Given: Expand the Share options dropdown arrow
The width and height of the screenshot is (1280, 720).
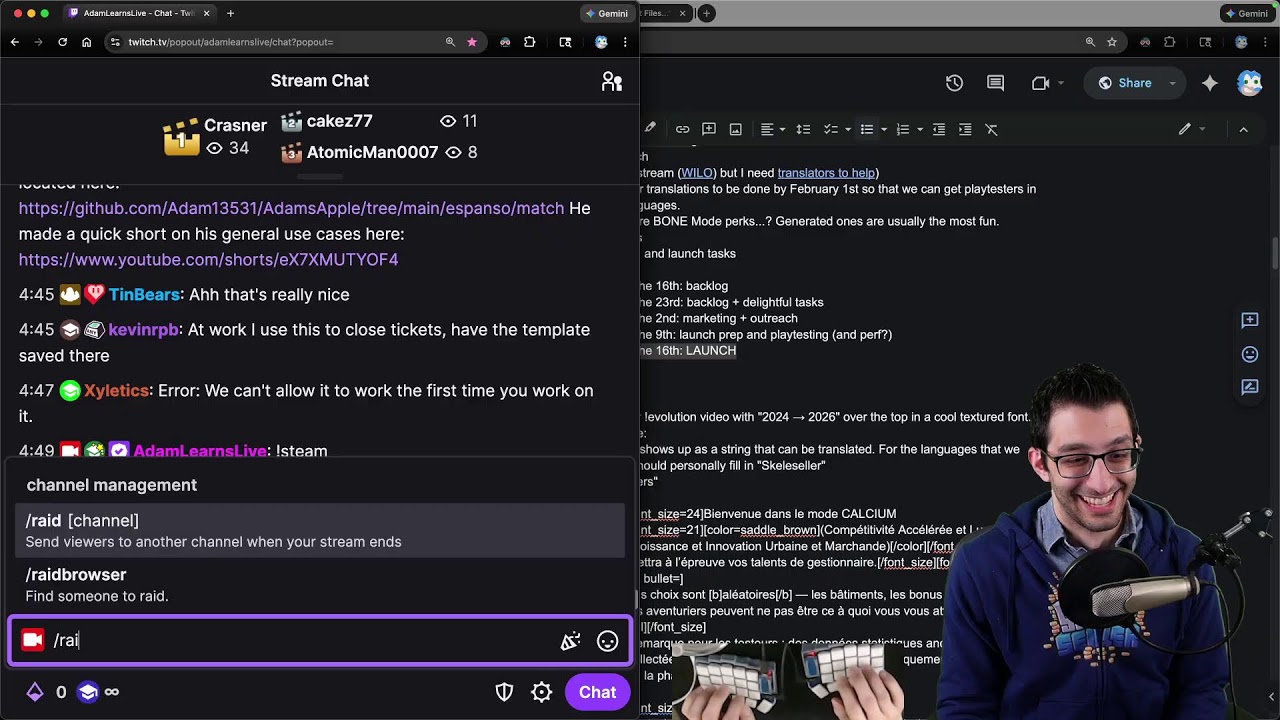Looking at the screenshot, I should pyautogui.click(x=1173, y=83).
